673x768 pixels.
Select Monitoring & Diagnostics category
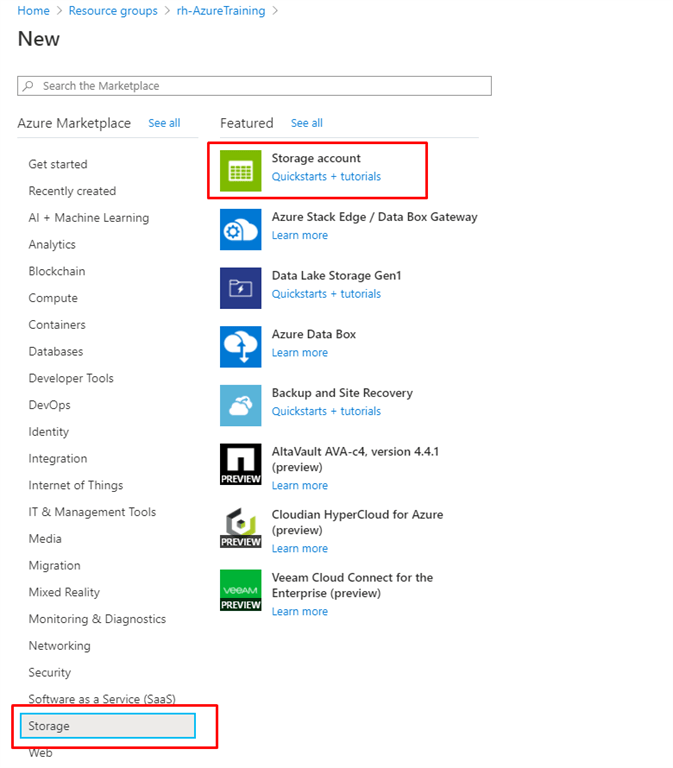[97, 619]
